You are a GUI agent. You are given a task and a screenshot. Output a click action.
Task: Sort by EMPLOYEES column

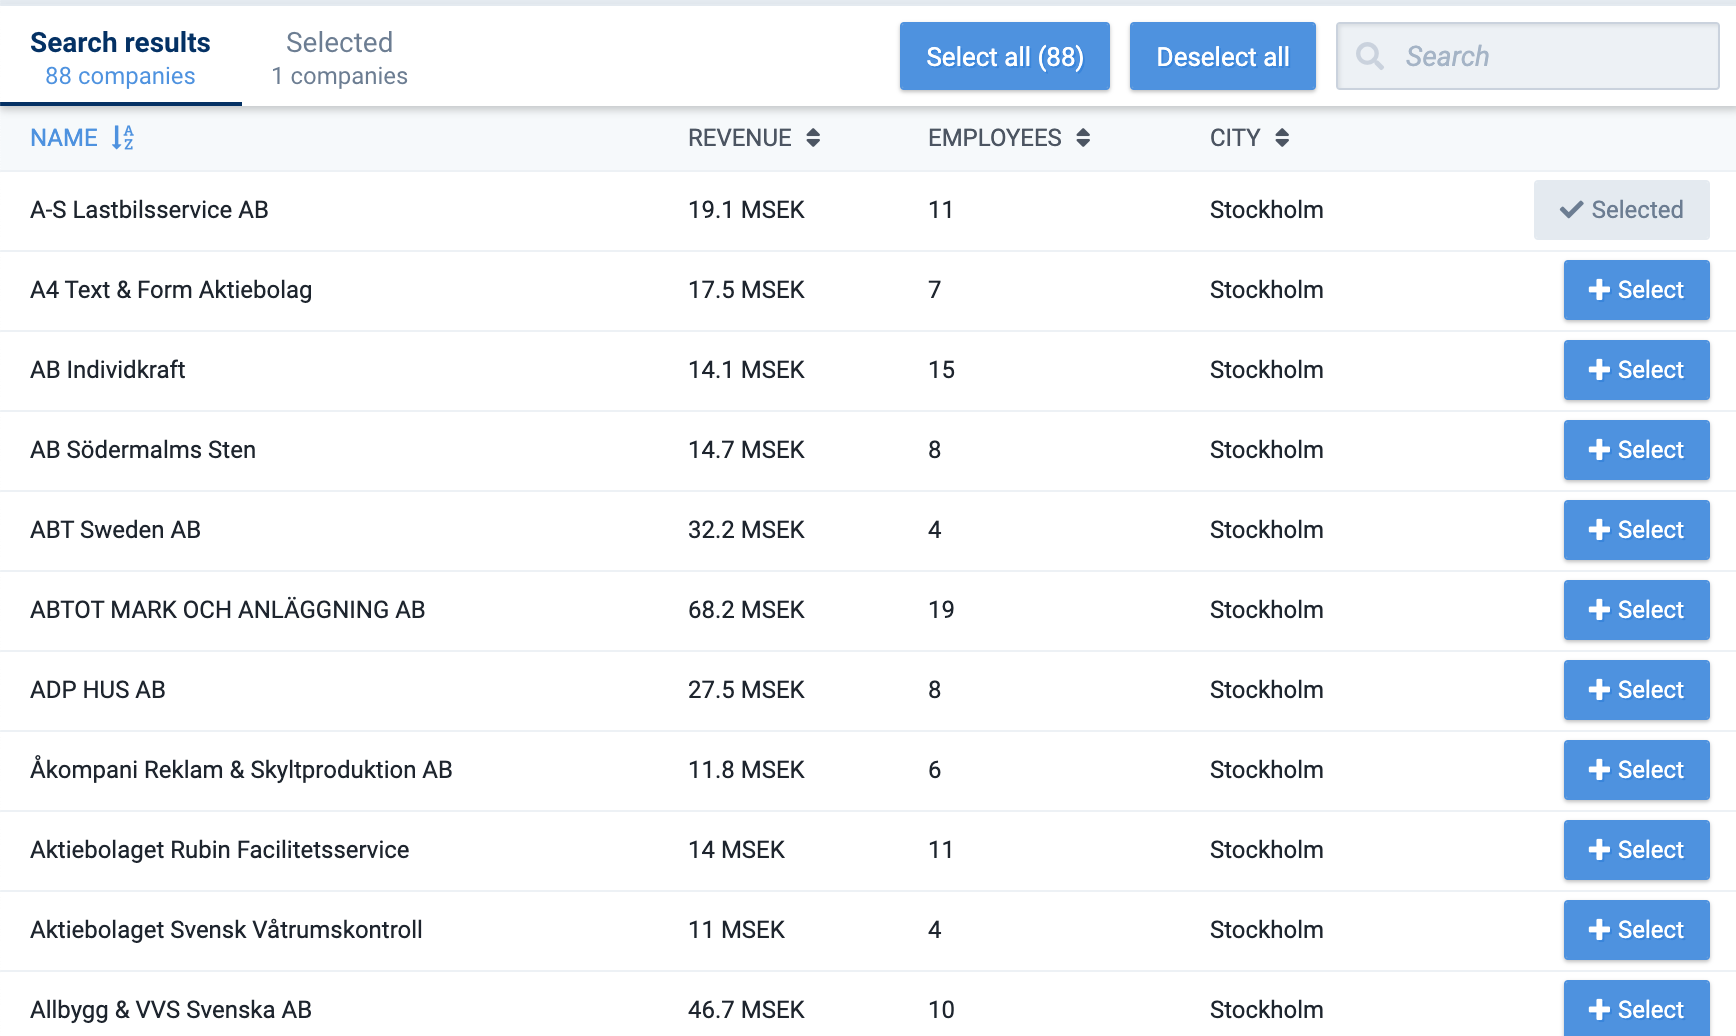point(995,138)
